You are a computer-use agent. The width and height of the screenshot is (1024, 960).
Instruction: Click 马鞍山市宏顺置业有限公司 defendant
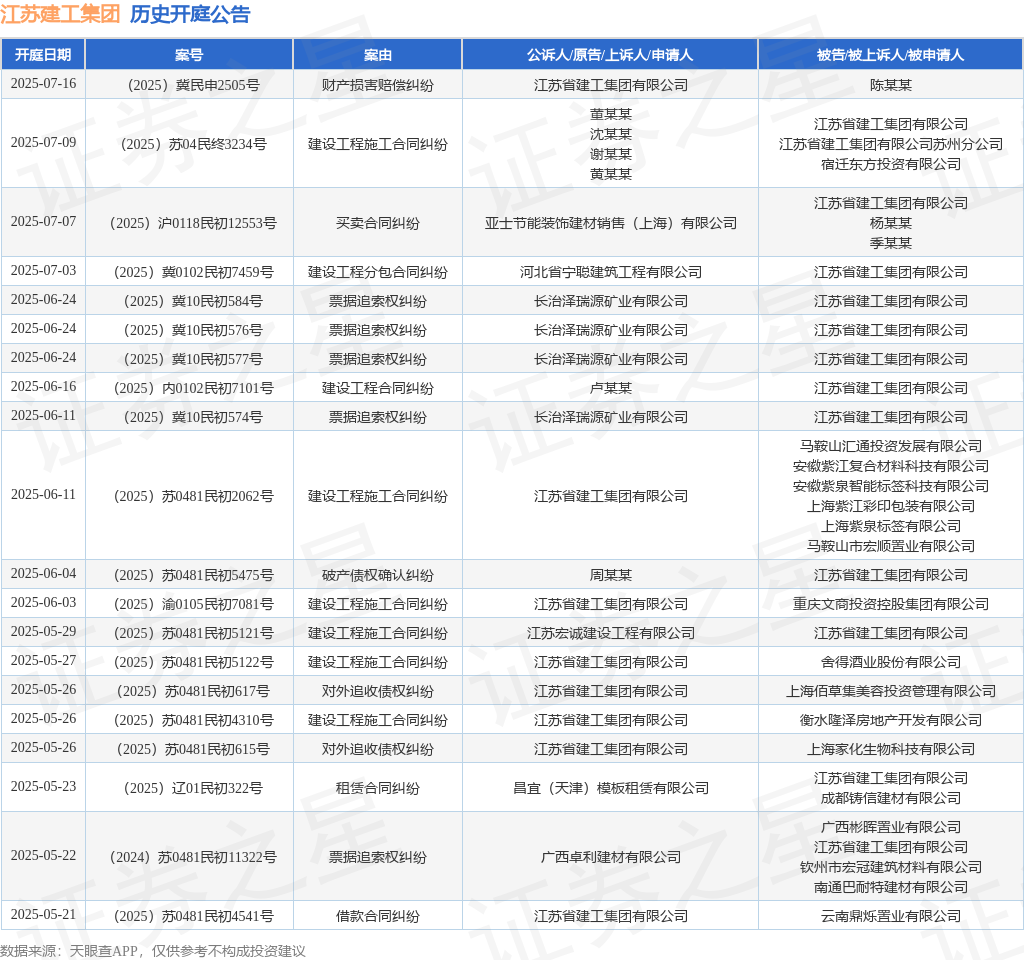pyautogui.click(x=891, y=546)
